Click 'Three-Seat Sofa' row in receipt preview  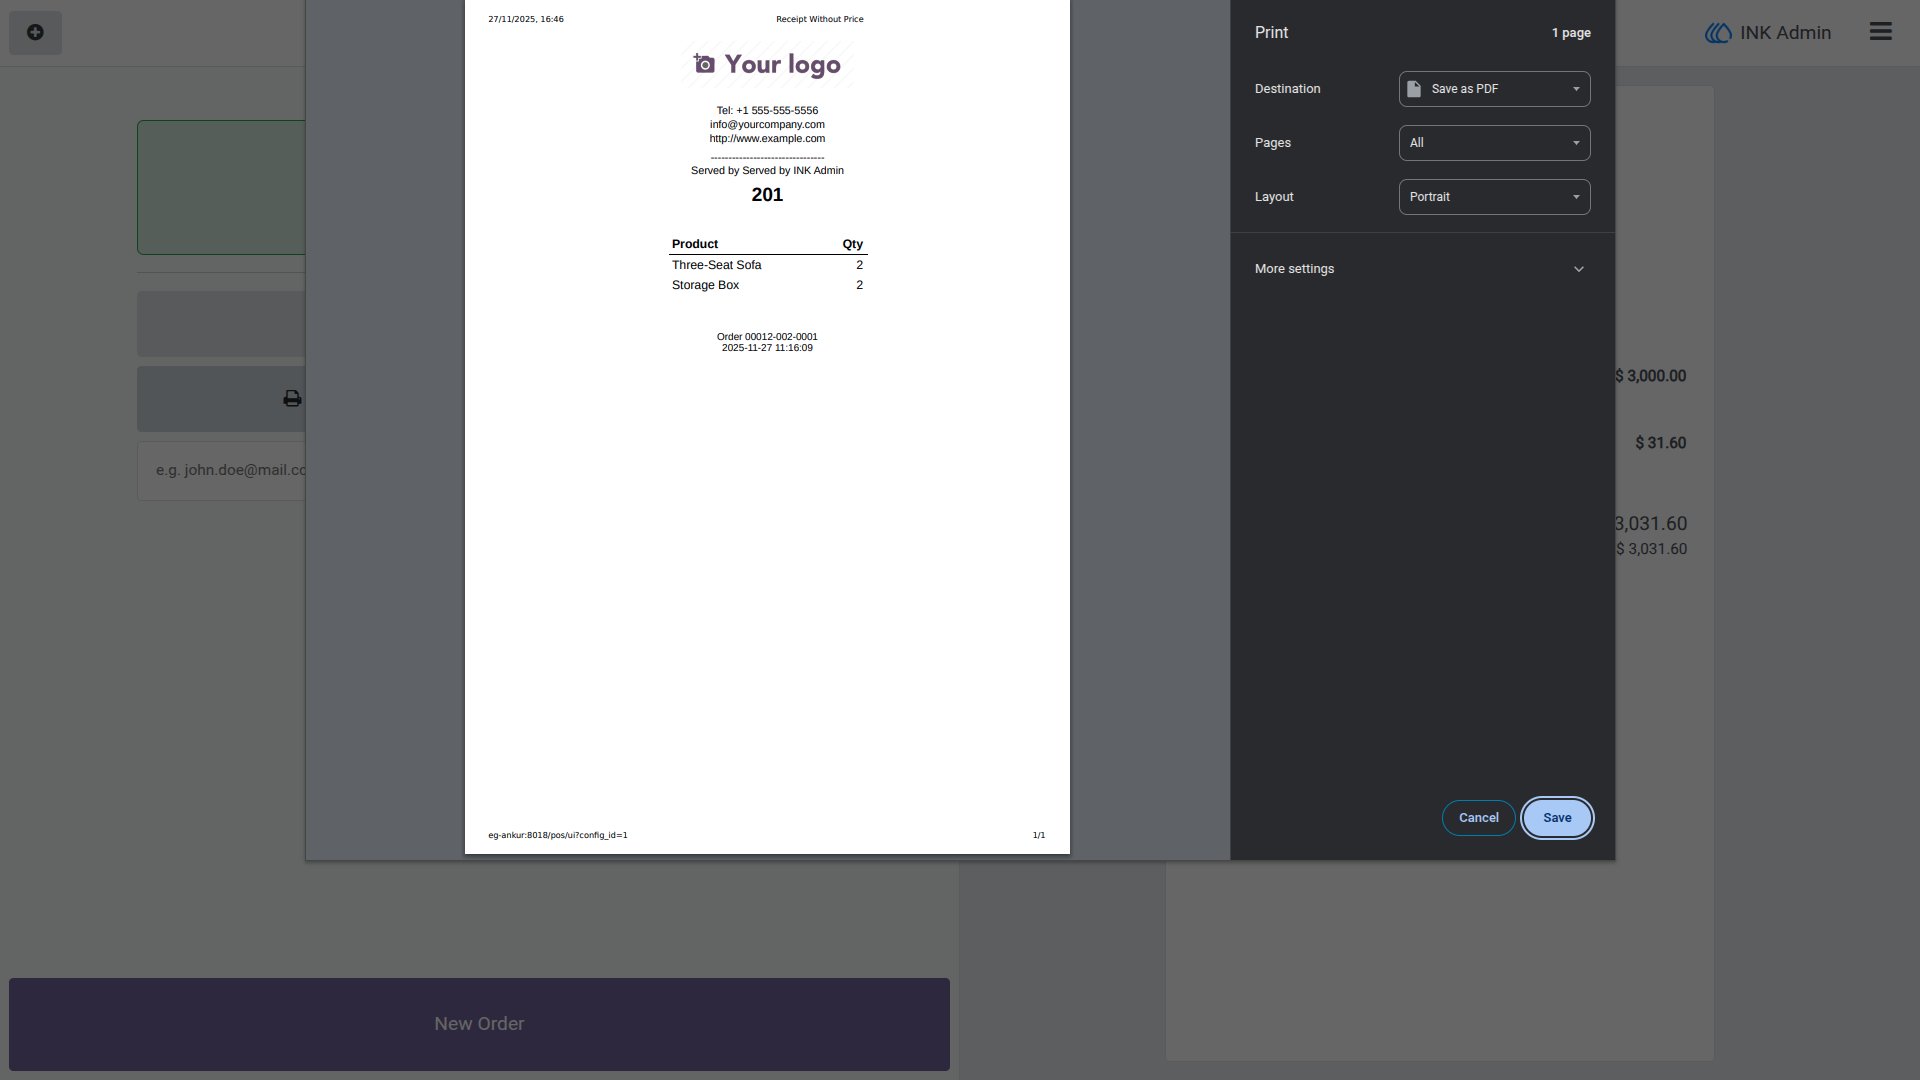767,265
